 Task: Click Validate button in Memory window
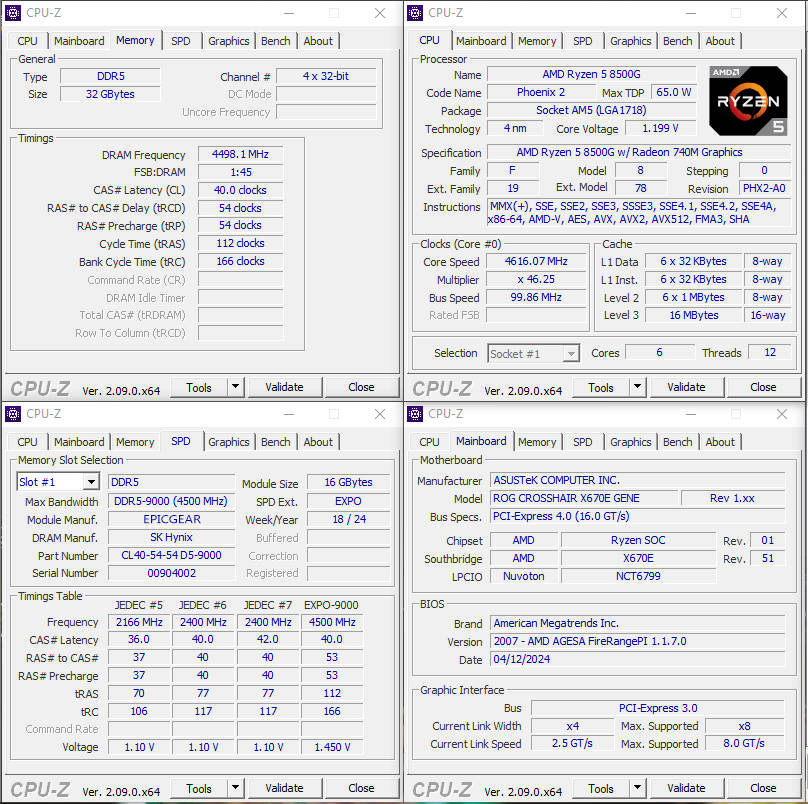click(284, 387)
